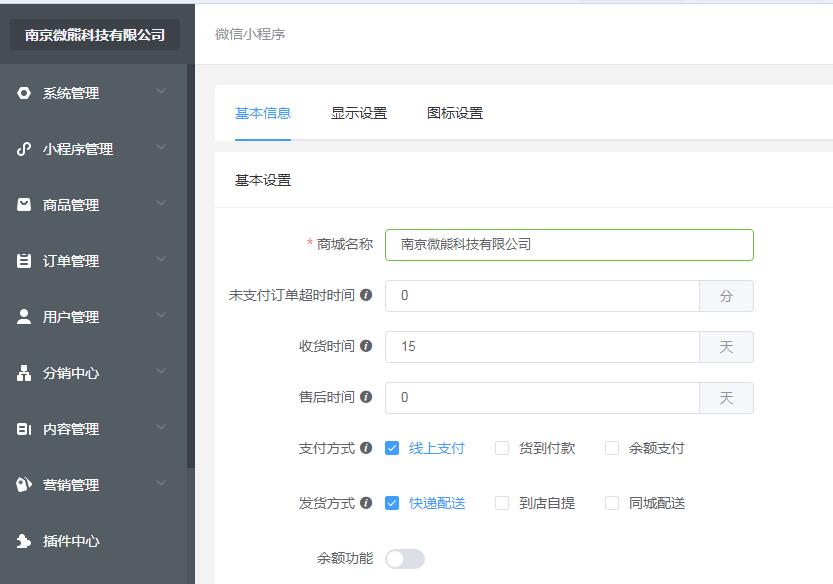This screenshot has height=584, width=833.
Task: Click the 系统管理 settings icon
Action: click(x=24, y=93)
